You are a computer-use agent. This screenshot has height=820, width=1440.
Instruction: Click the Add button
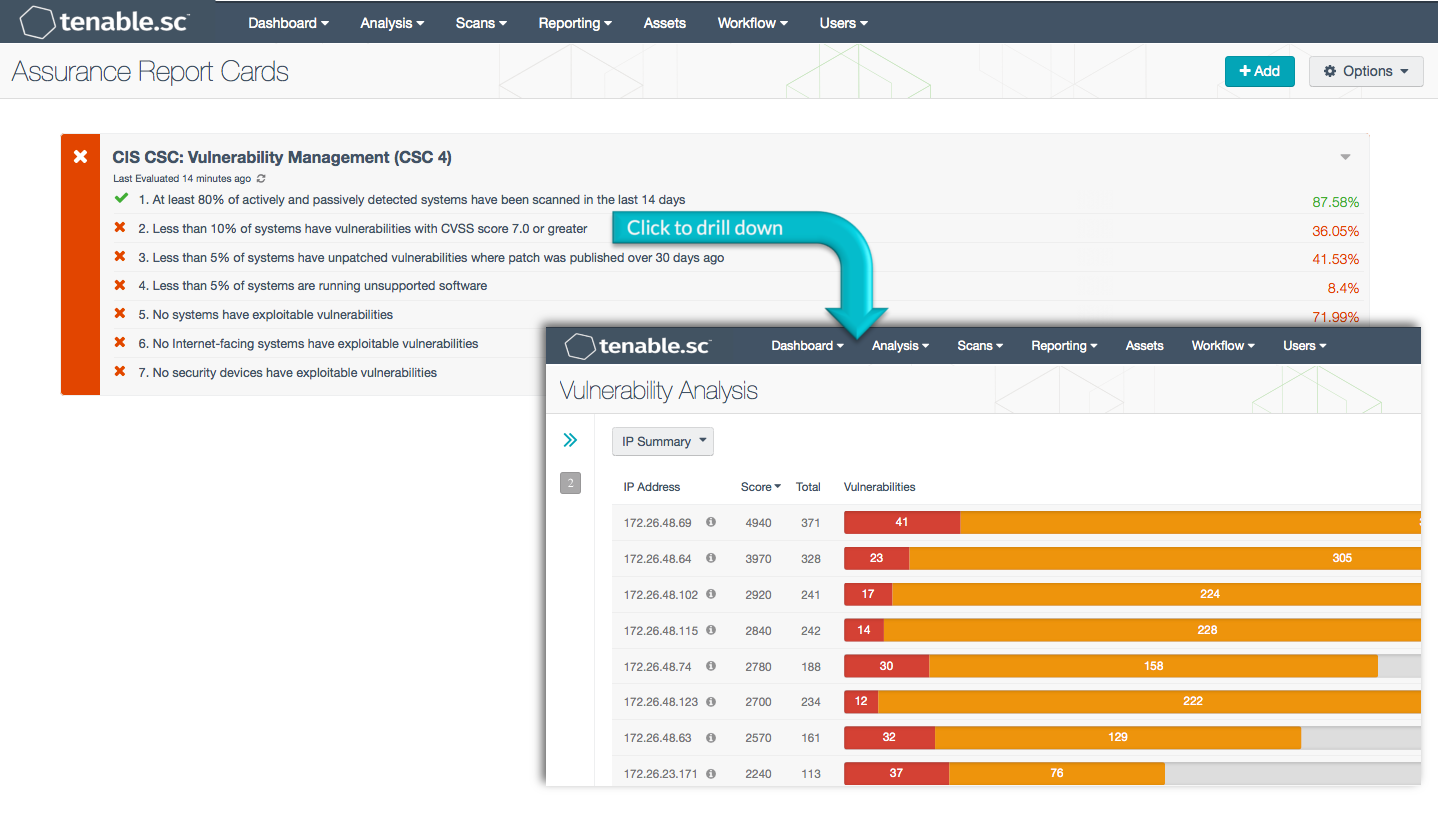tap(1260, 71)
